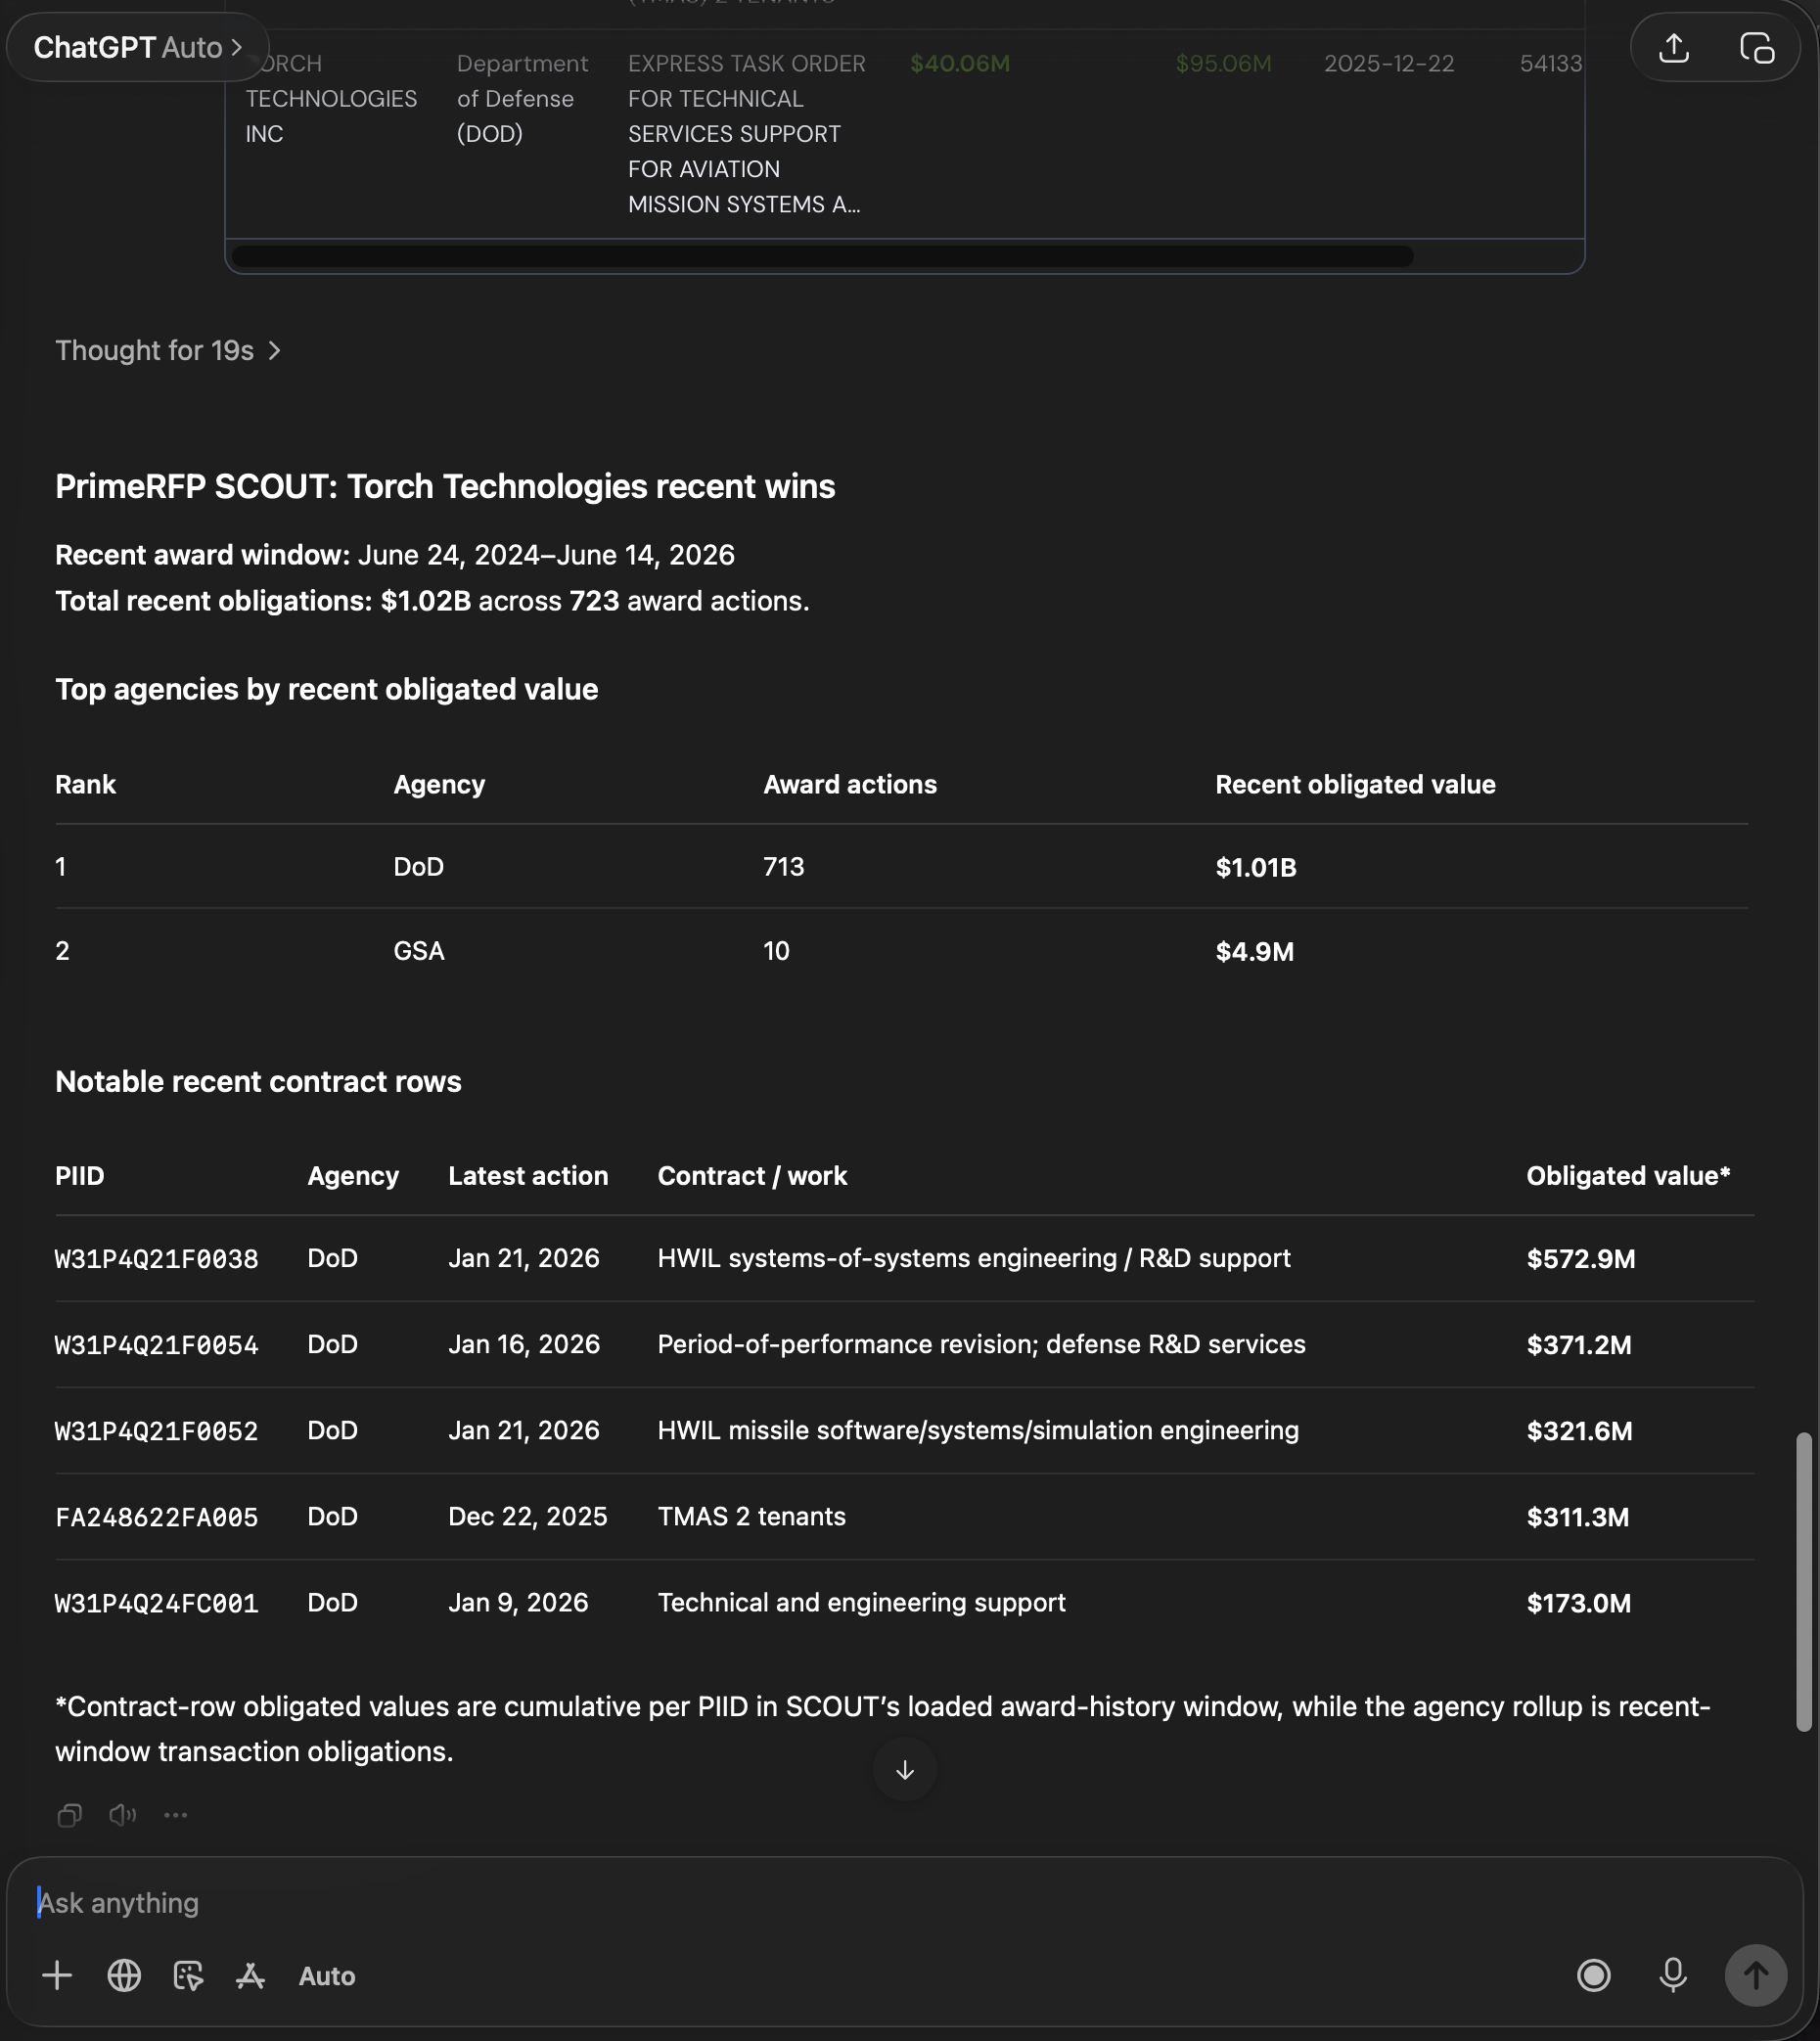Click the $311.3M obligated value

1578,1517
